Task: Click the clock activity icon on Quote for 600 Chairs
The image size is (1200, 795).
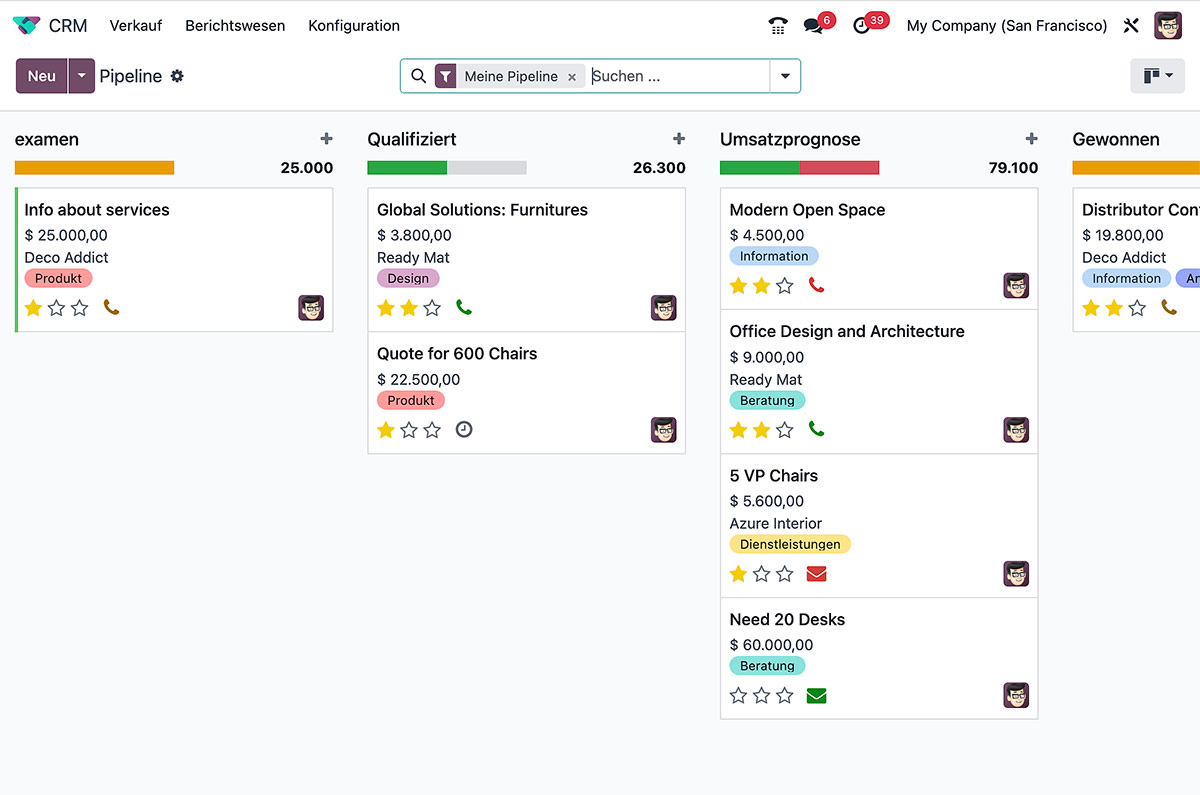Action: (x=463, y=429)
